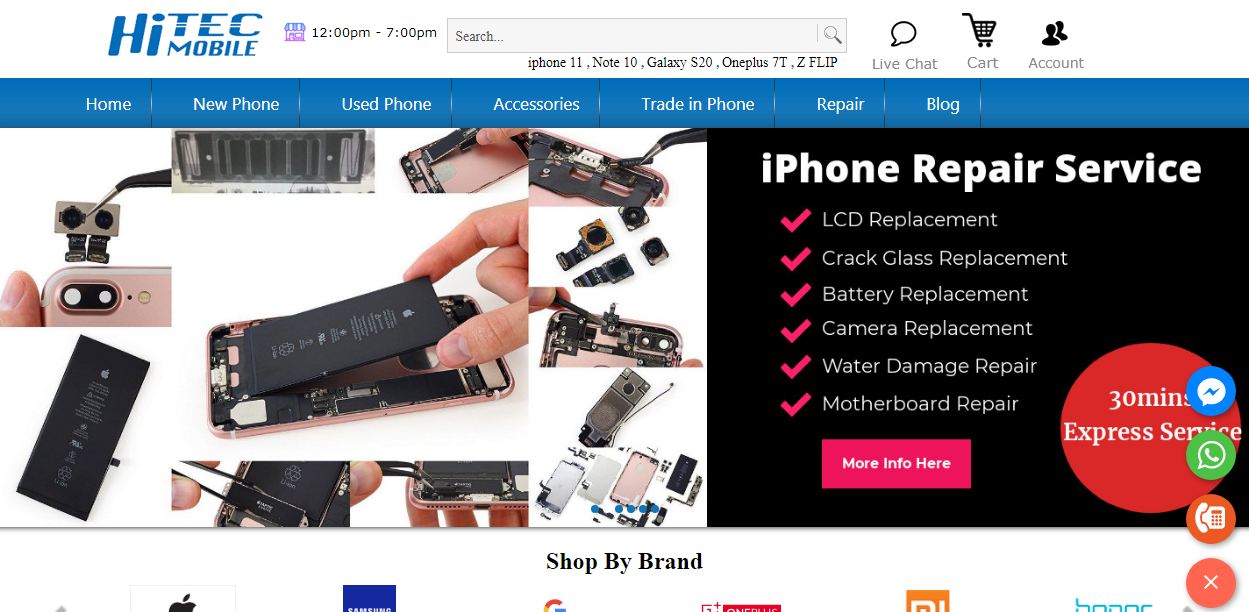Start a Facebook Messenger chat

[x=1211, y=392]
